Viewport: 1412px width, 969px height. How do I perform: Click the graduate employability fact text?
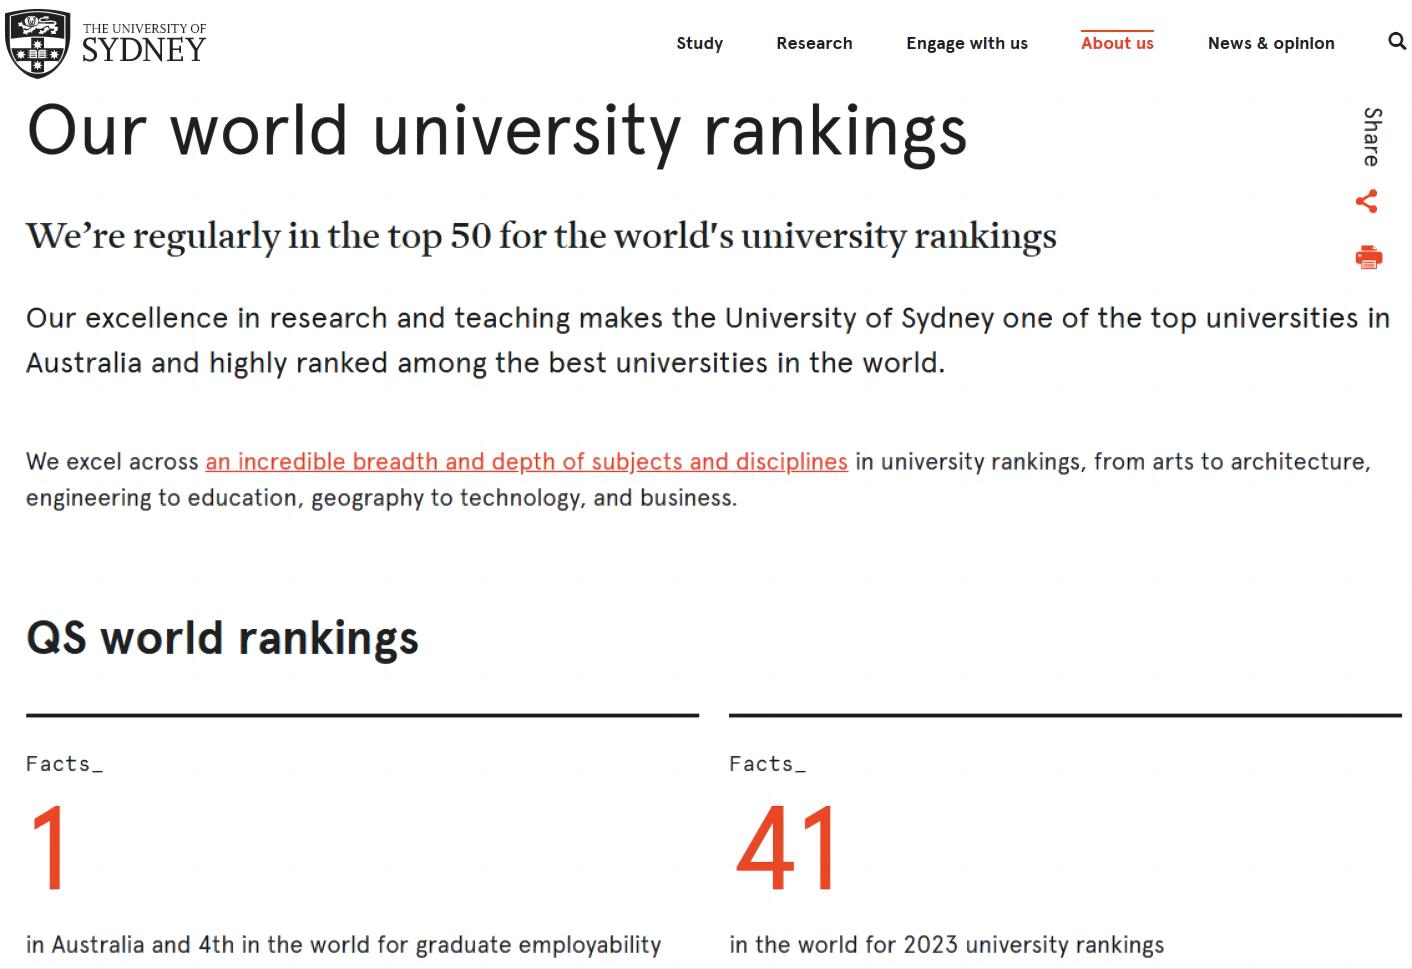(344, 945)
